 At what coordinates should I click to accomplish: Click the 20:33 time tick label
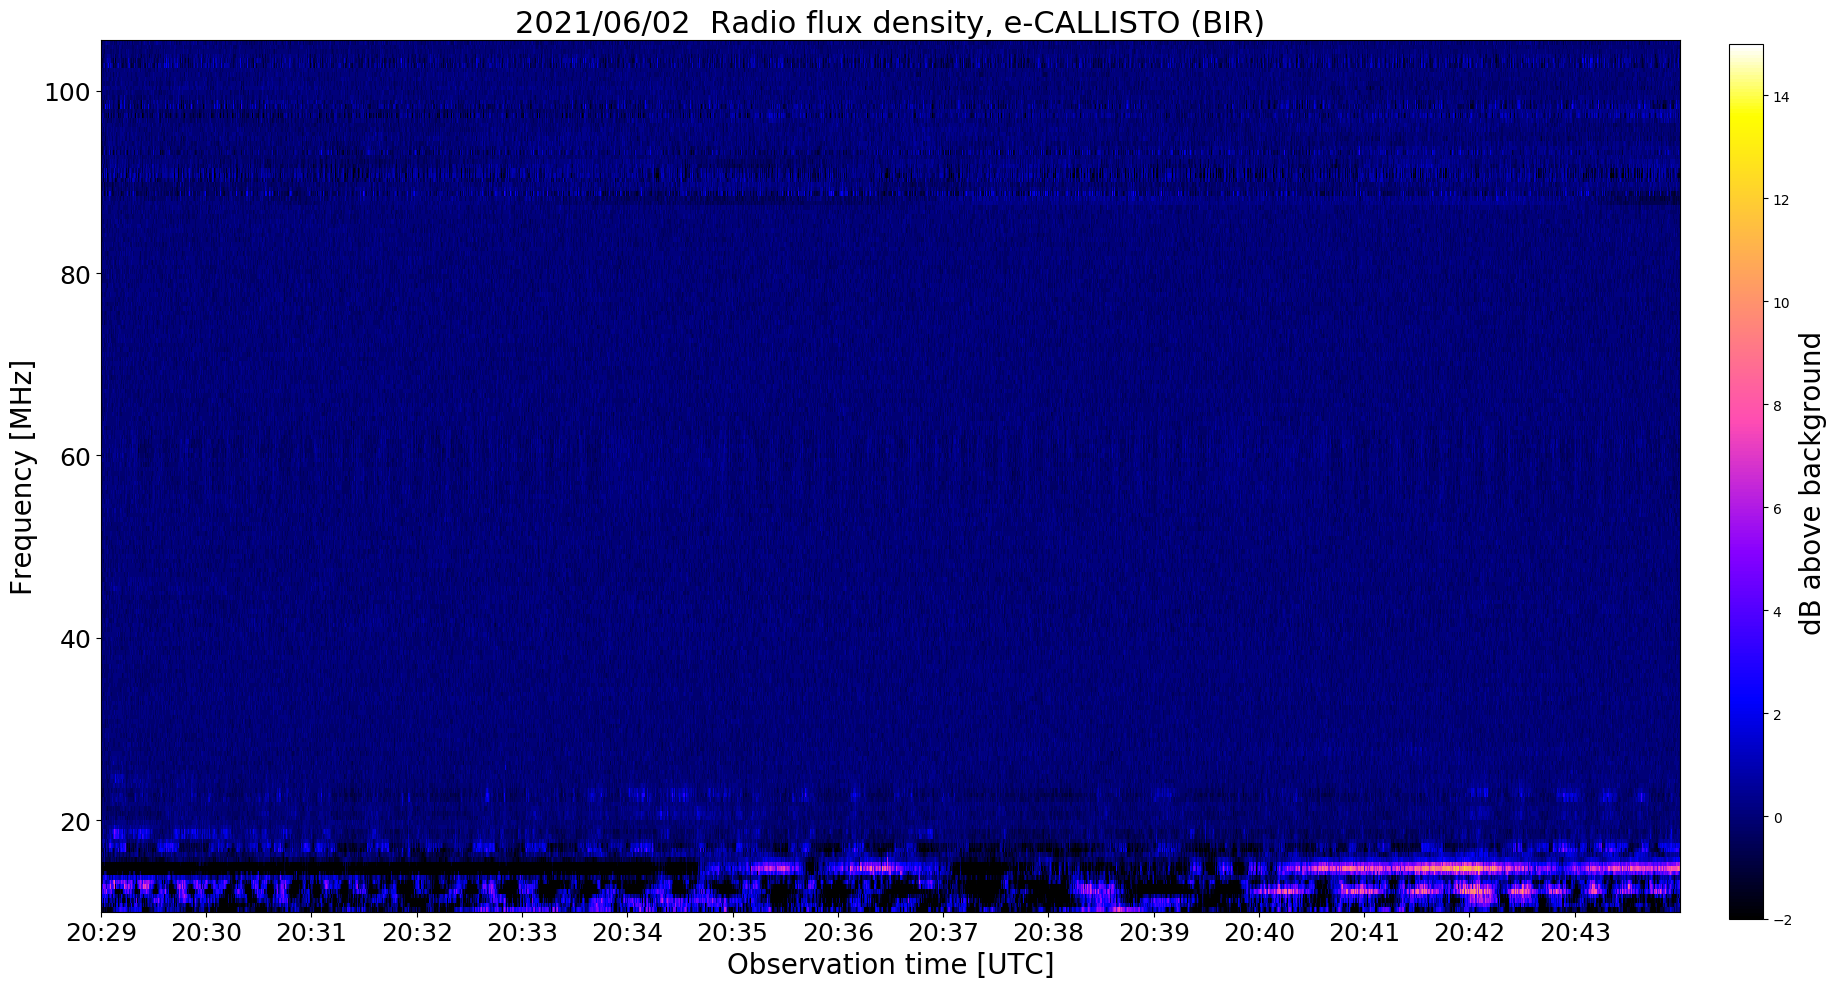point(522,933)
